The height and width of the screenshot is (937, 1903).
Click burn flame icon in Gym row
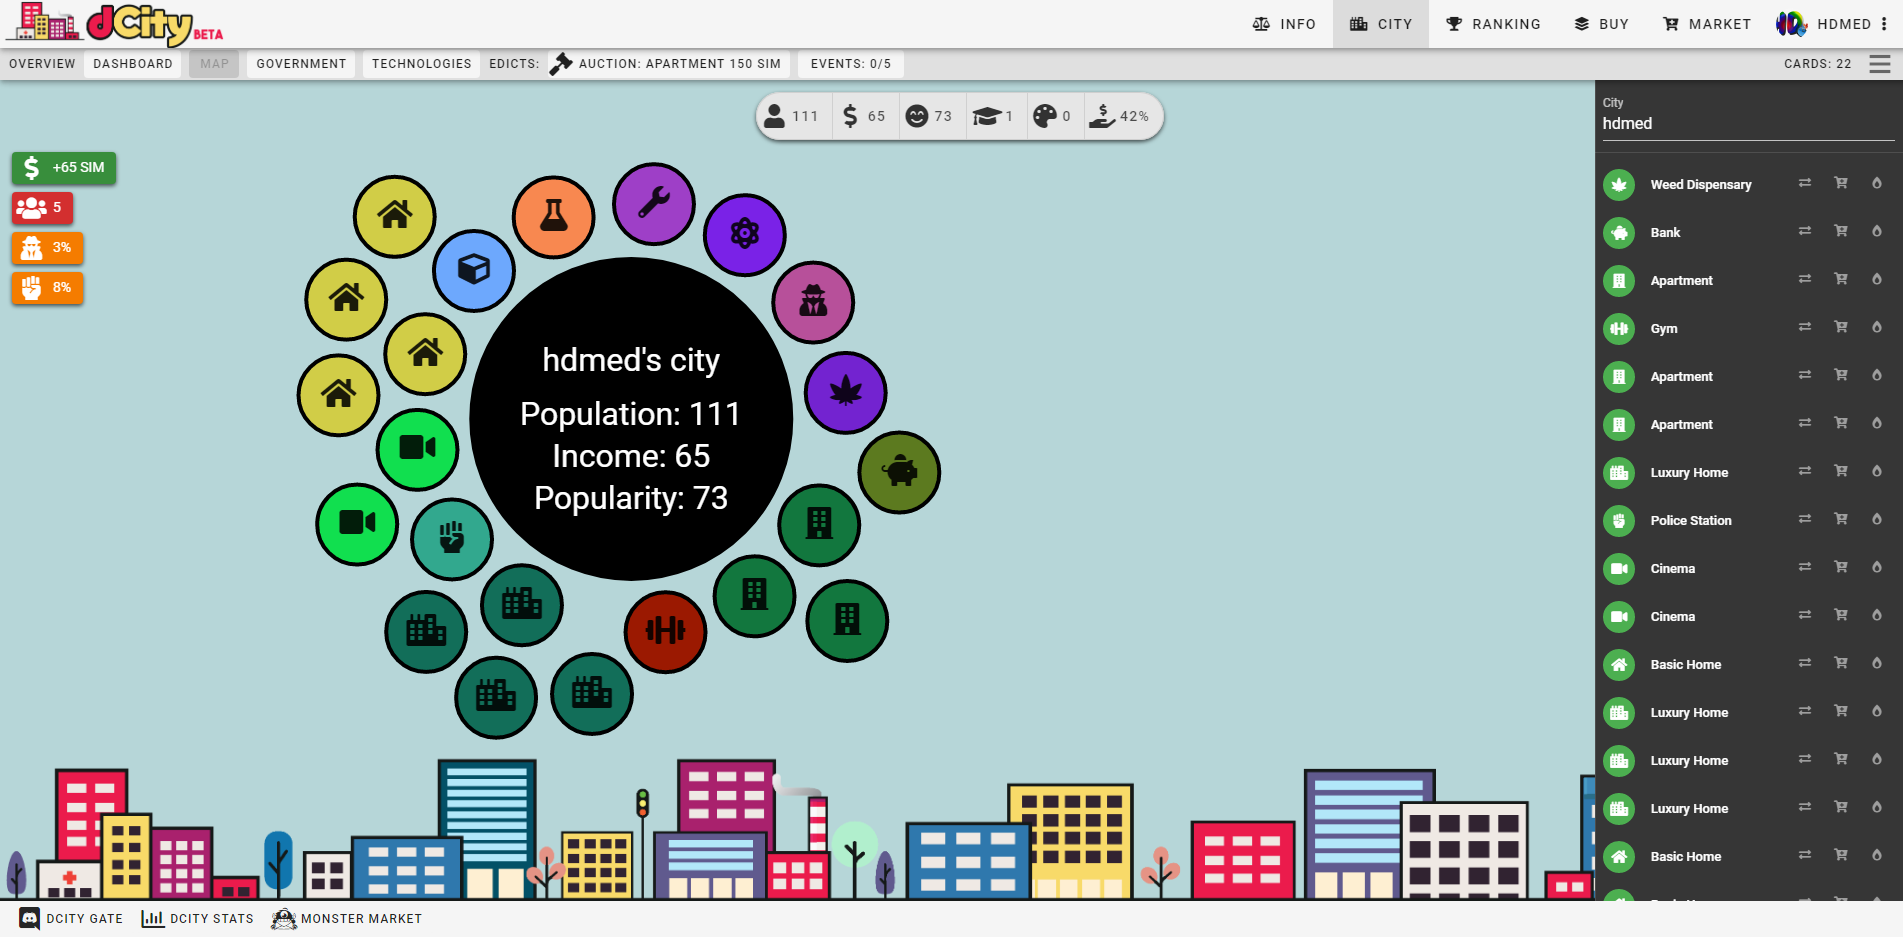(1877, 327)
